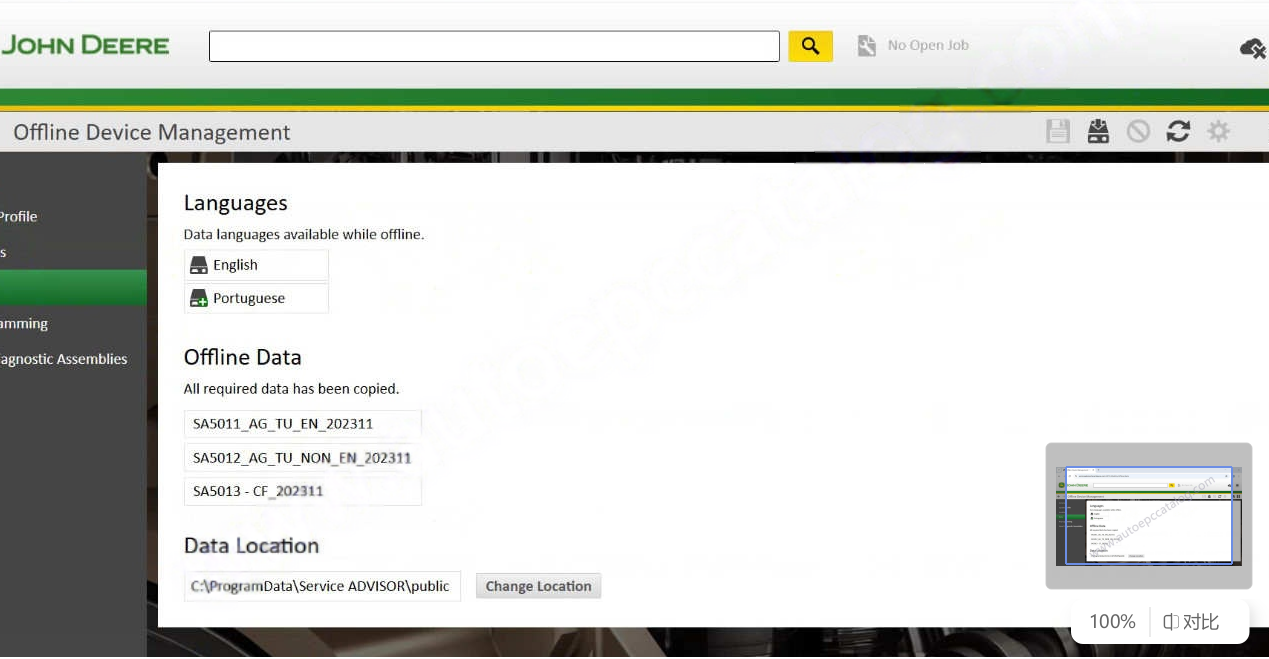1269x659 pixels.
Task: Click the 100% zoom level control
Action: tap(1110, 621)
